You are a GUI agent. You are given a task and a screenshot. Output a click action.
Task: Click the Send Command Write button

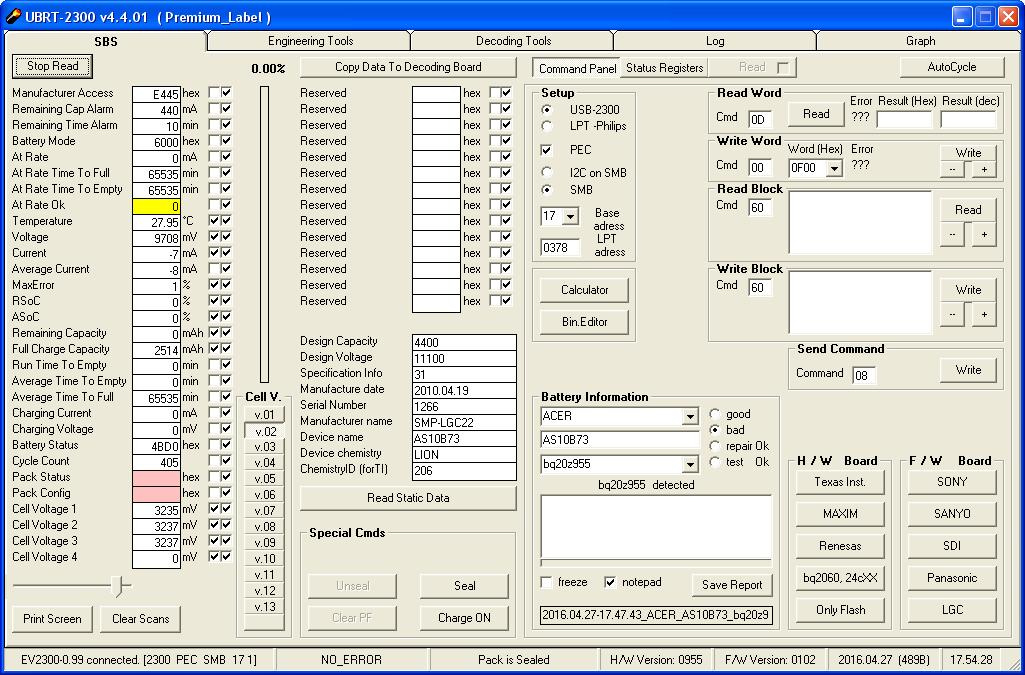pos(968,370)
